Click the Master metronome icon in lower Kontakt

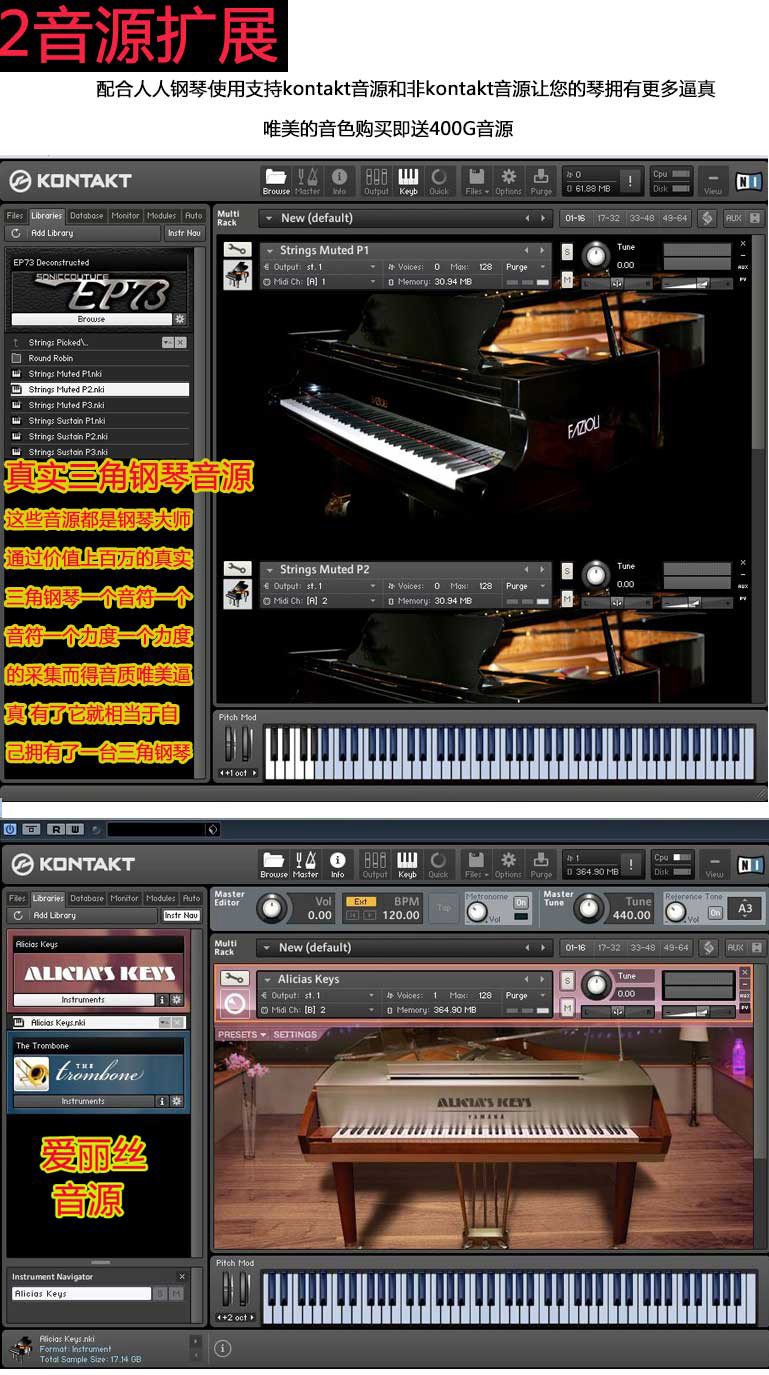(306, 863)
